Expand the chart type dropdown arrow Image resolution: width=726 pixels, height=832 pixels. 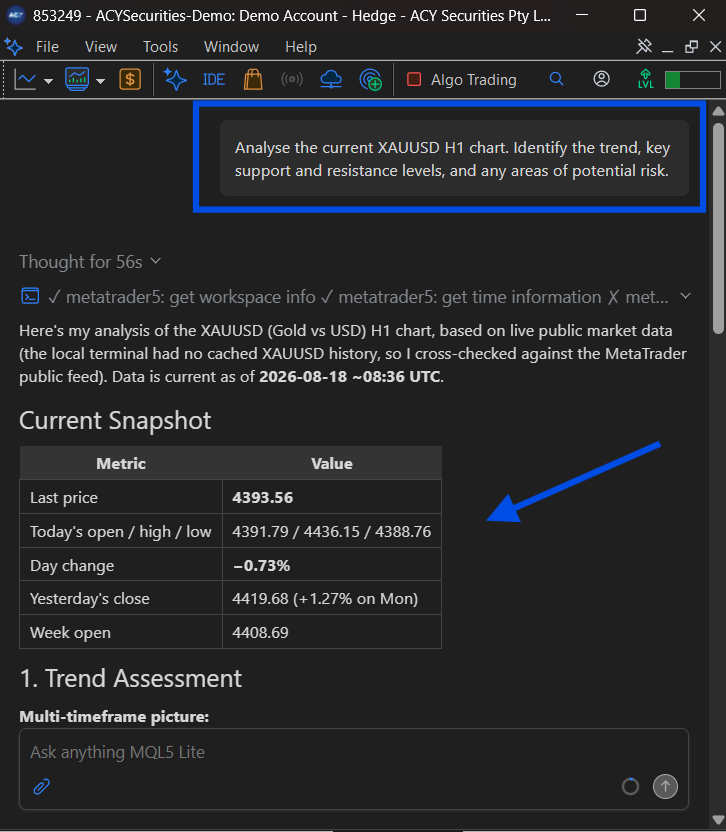[x=48, y=81]
